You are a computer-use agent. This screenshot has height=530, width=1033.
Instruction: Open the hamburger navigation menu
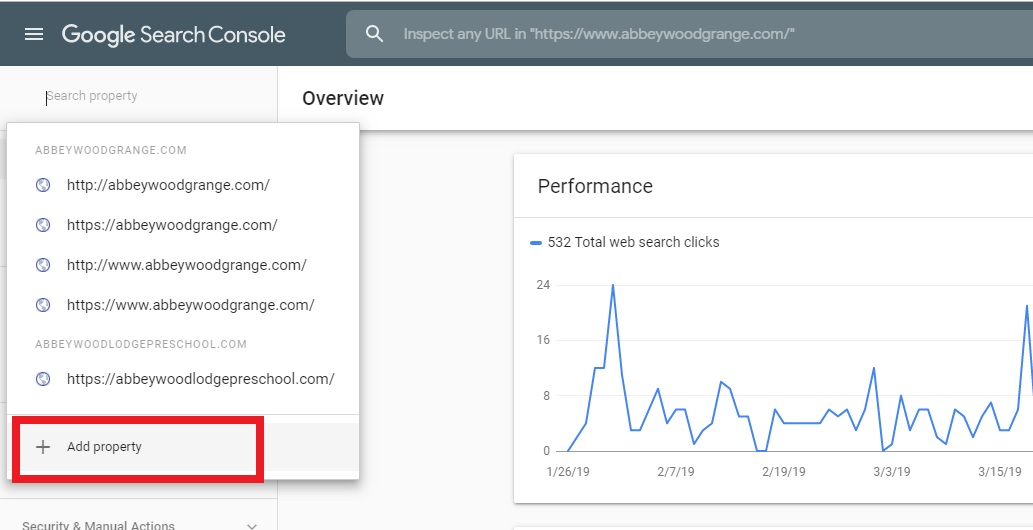pos(34,34)
